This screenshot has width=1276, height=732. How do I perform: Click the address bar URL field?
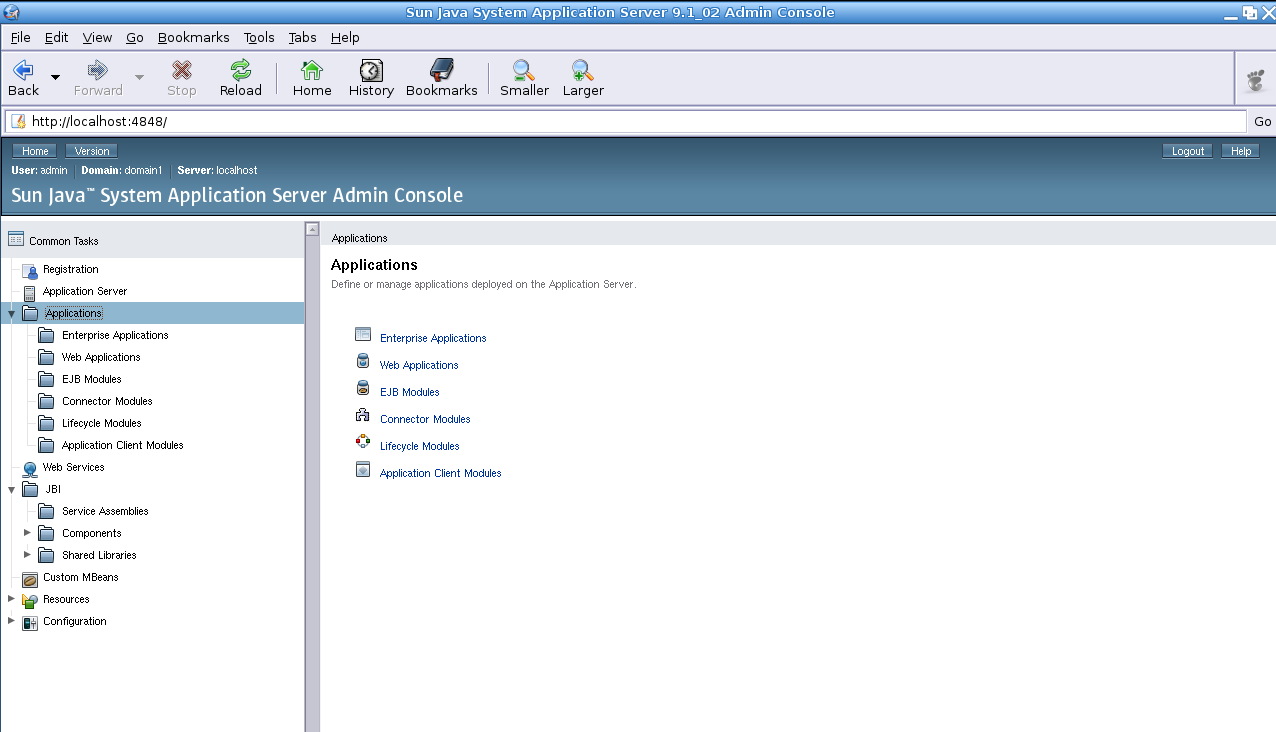point(626,121)
